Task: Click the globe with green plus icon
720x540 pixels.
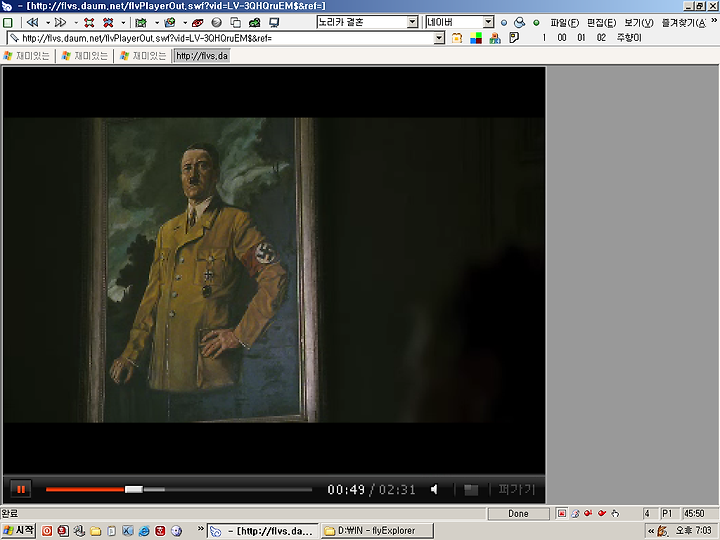Action: coord(169,22)
